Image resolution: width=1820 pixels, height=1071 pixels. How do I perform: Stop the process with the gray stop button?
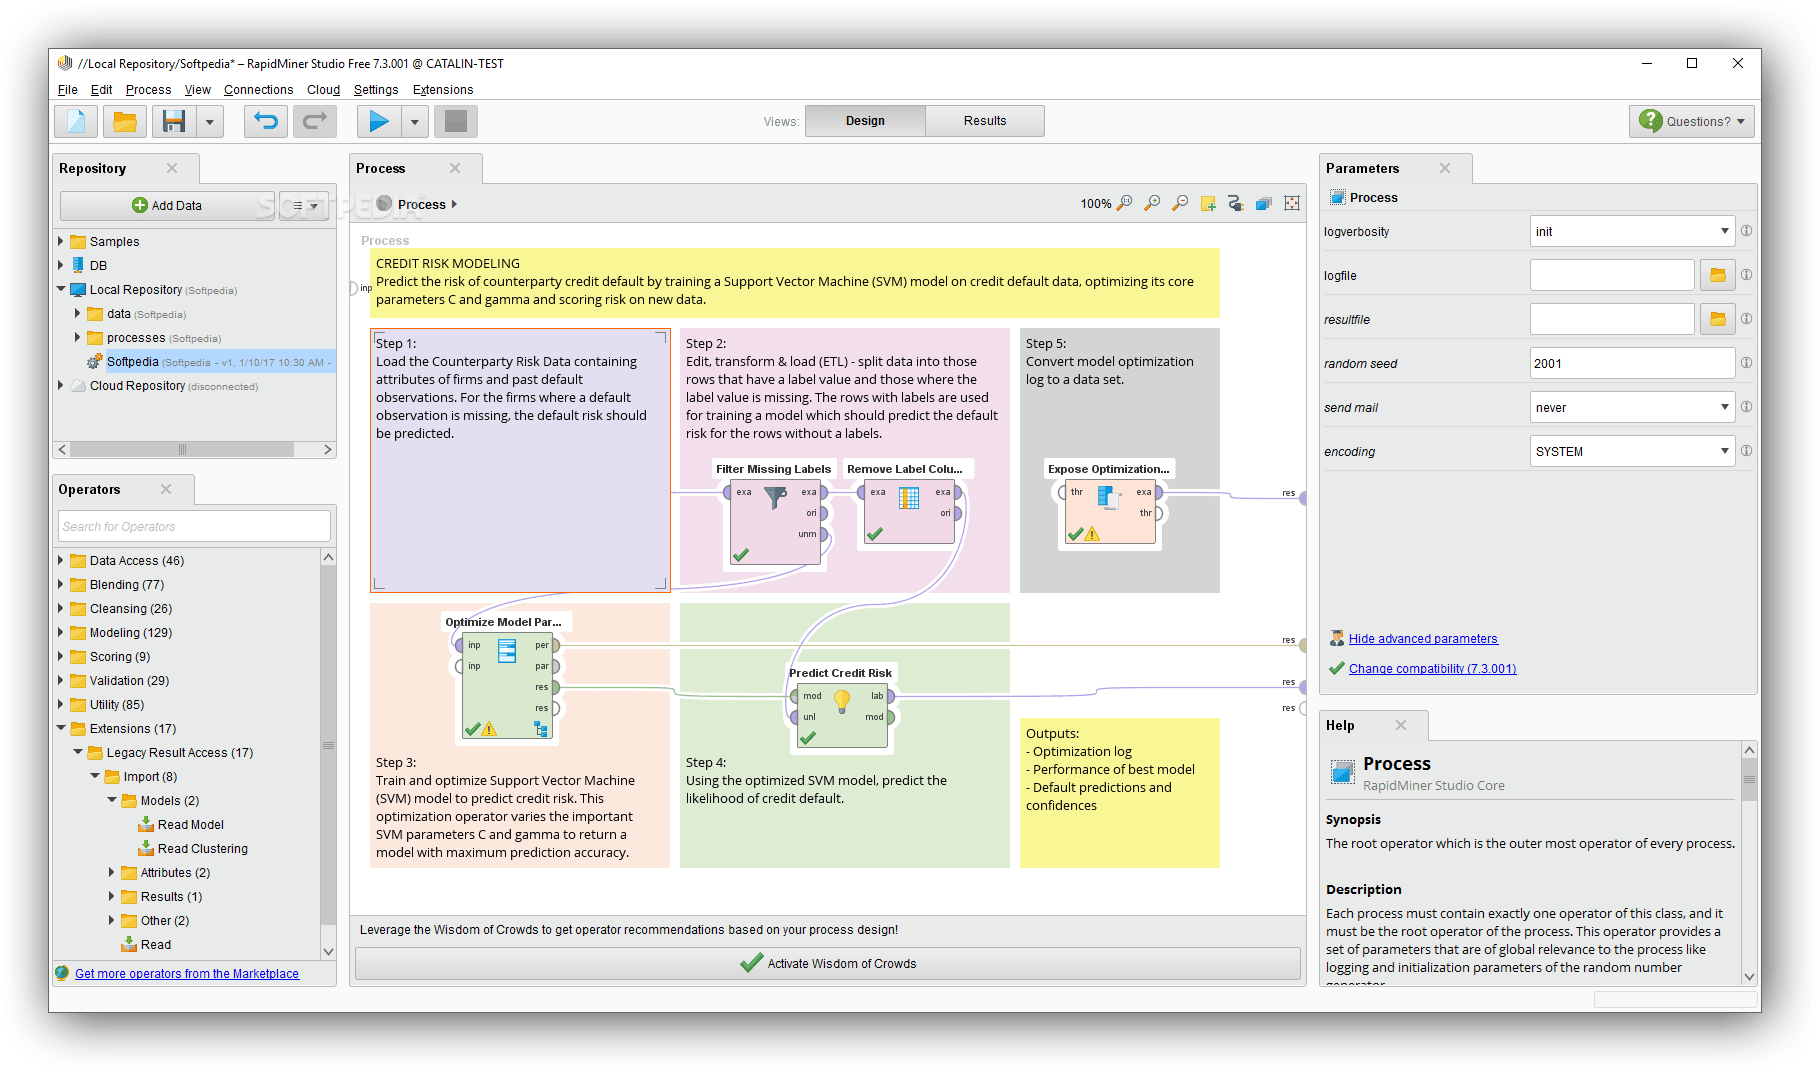click(x=456, y=121)
